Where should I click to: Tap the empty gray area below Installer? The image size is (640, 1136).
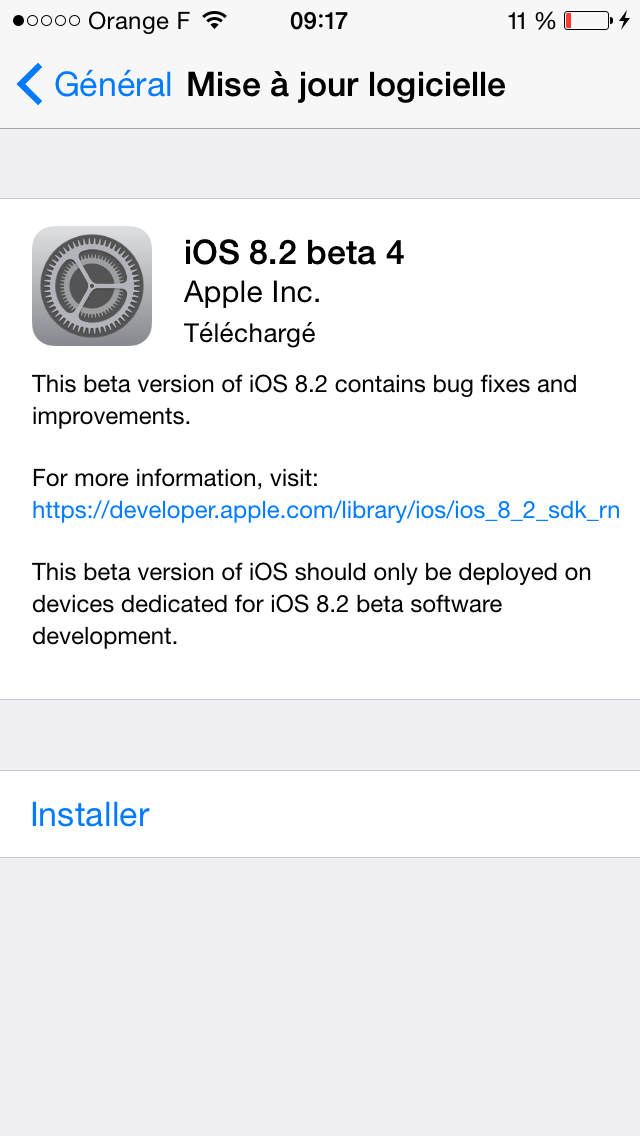pos(320,997)
